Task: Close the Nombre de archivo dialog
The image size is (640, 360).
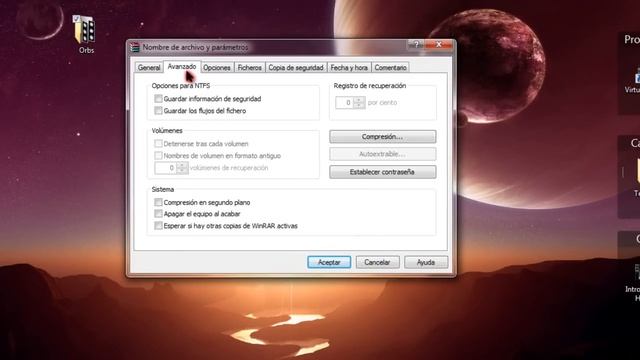Action: (x=439, y=44)
